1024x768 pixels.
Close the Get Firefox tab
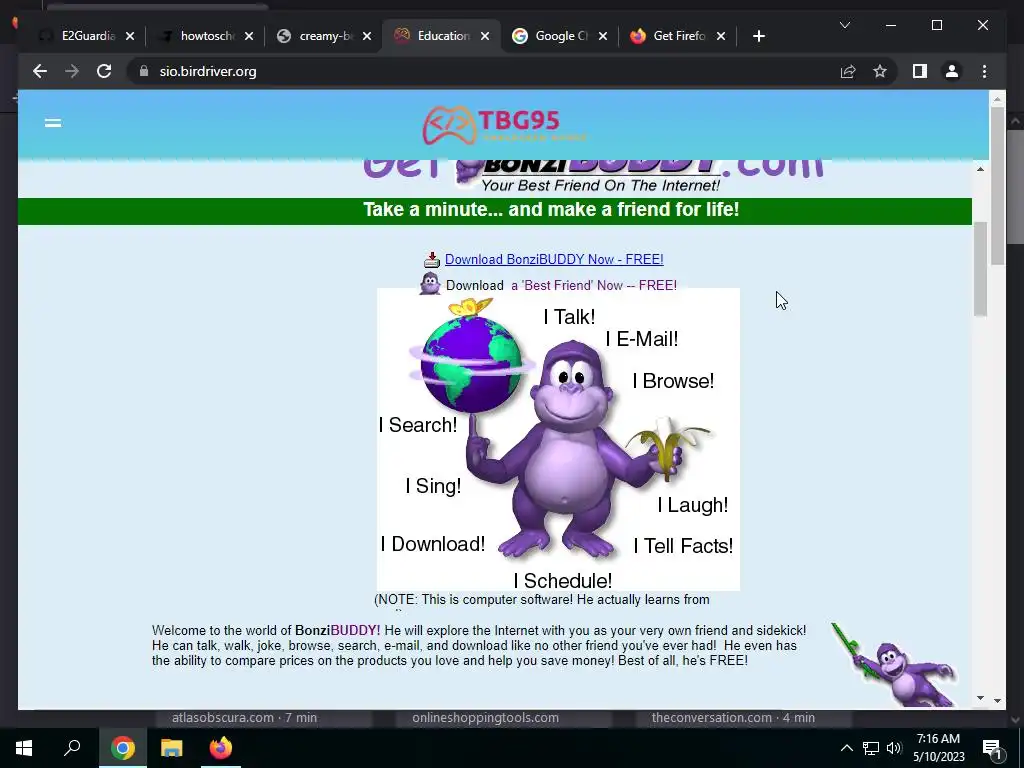[x=721, y=36]
